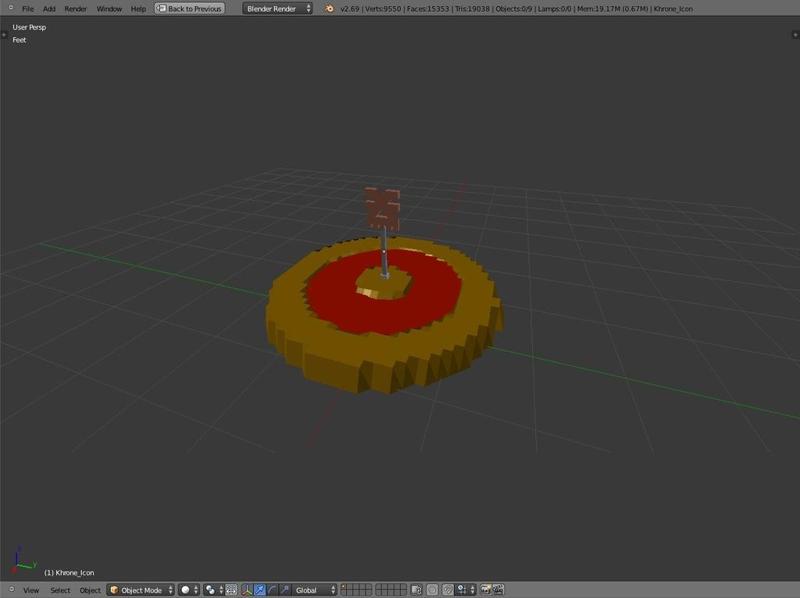Open the View menu in 3D header
The width and height of the screenshot is (800, 598).
pyautogui.click(x=31, y=590)
